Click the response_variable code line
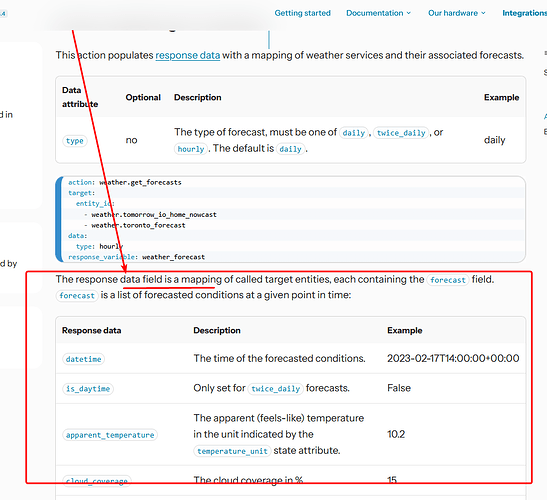Screen dimensions: 547x500 136,257
